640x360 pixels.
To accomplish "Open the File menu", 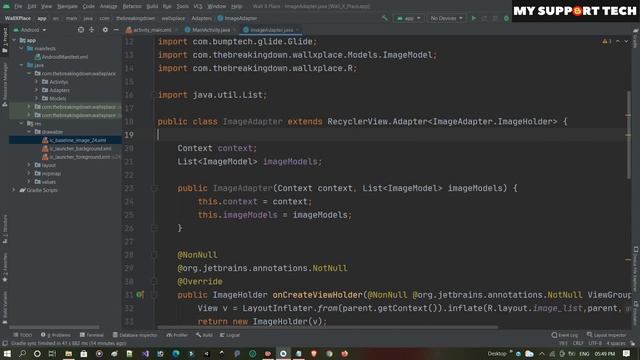I will point(18,7).
